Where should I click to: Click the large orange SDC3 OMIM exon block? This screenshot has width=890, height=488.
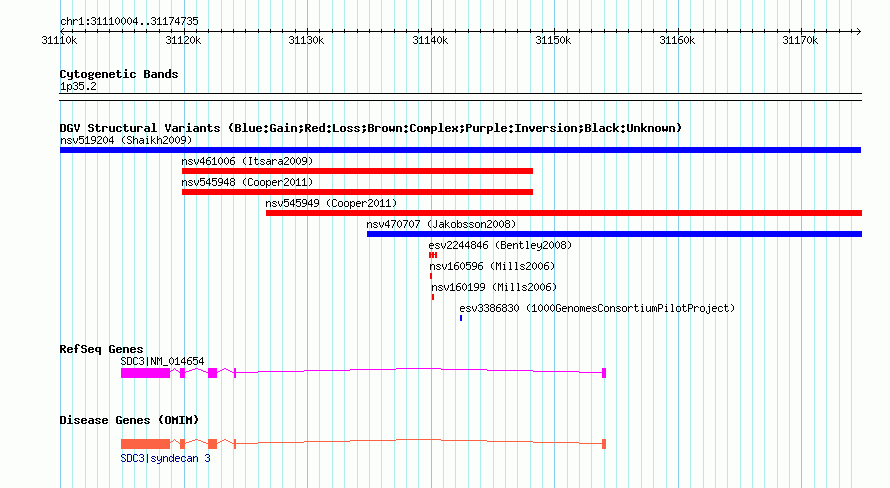pos(145,444)
